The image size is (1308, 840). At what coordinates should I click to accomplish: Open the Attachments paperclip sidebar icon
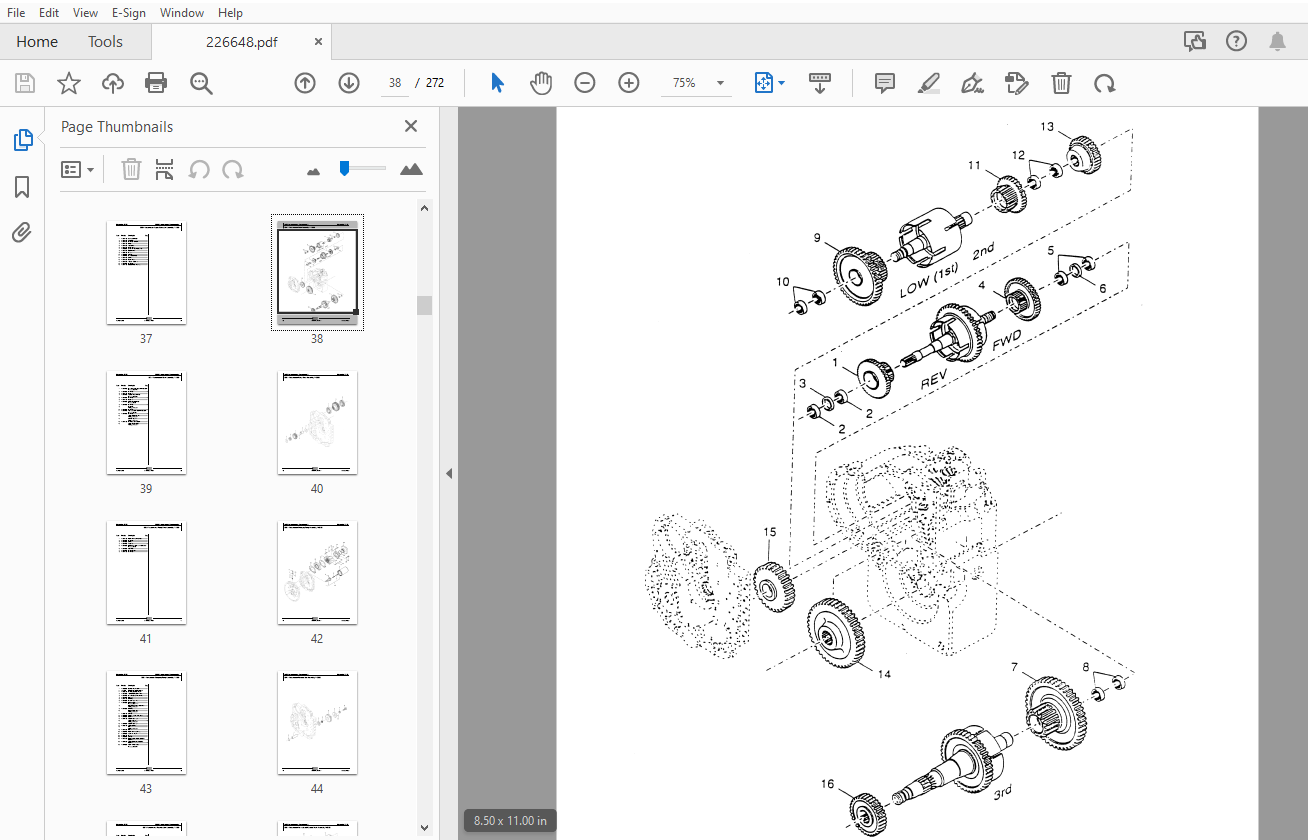pyautogui.click(x=22, y=233)
